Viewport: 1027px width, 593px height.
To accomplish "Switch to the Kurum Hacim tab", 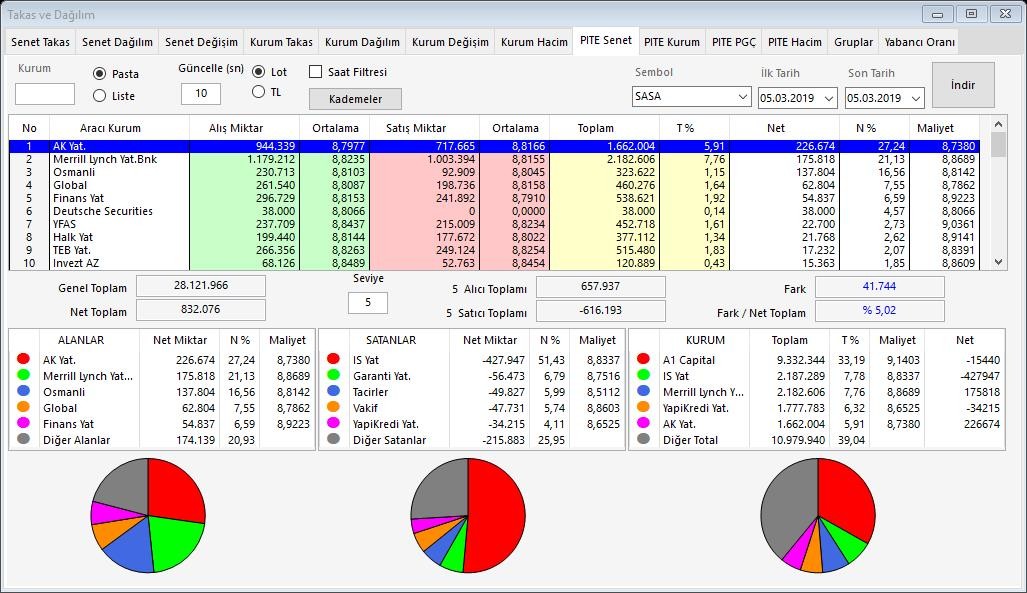I will click(534, 42).
